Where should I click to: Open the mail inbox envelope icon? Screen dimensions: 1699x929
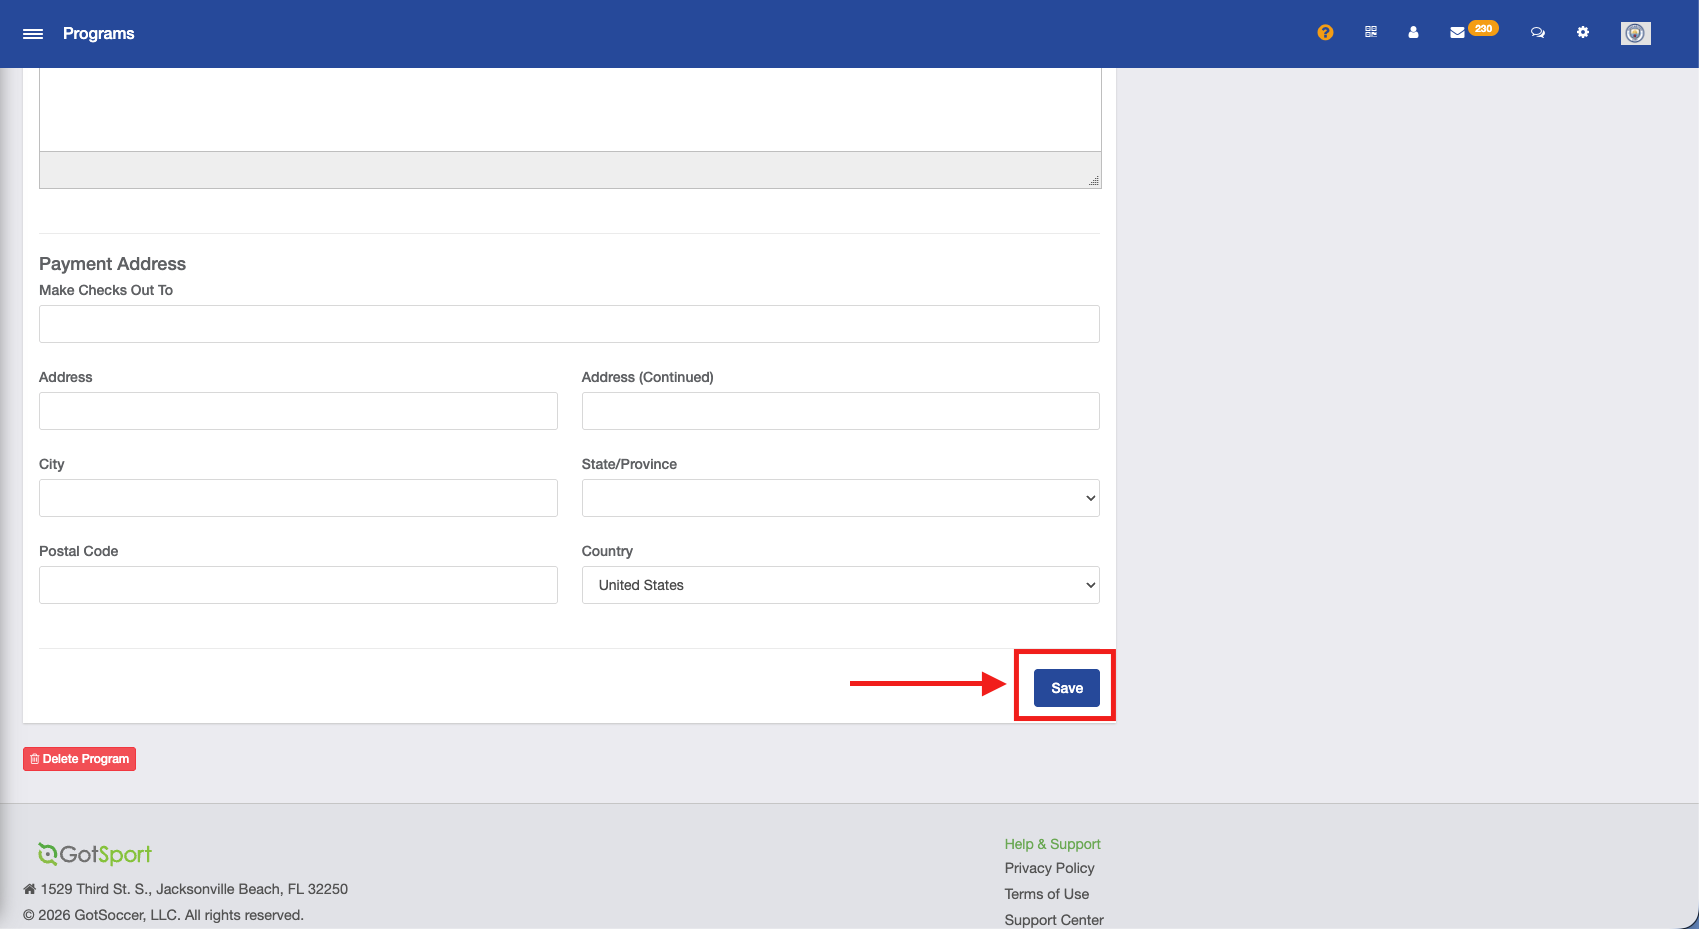(x=1457, y=33)
